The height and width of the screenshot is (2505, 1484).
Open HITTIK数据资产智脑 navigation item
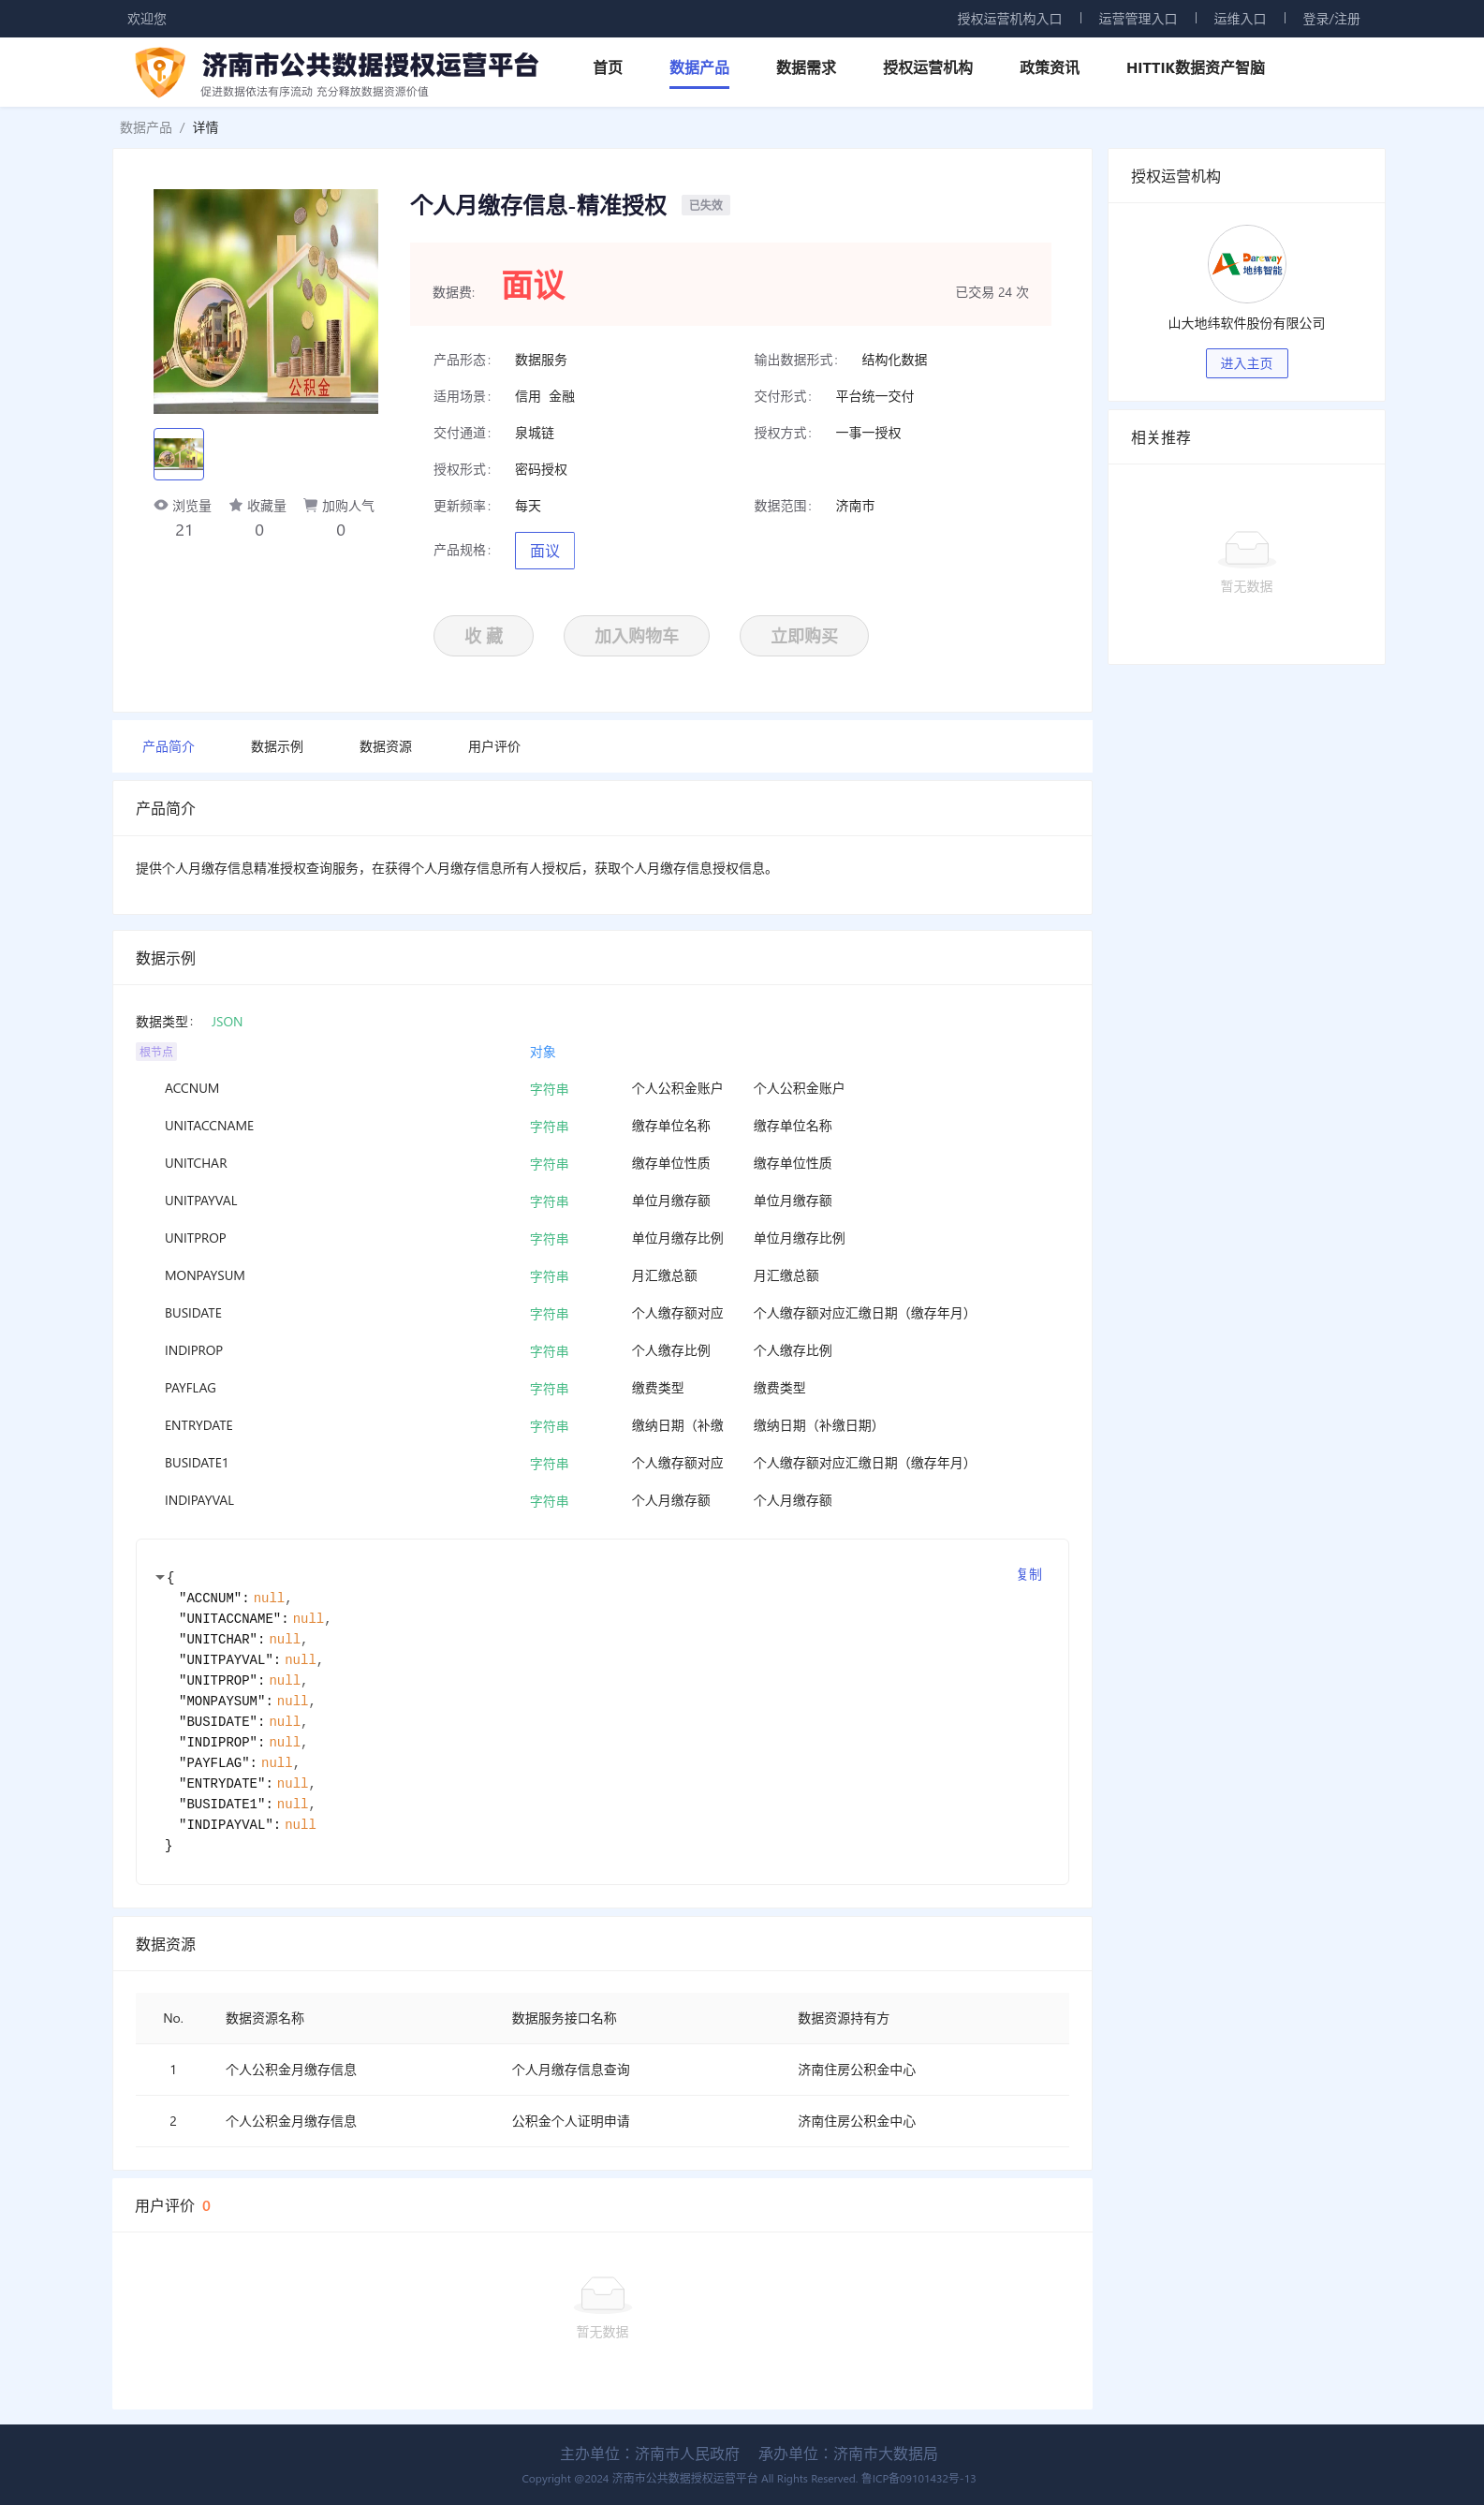click(1195, 67)
